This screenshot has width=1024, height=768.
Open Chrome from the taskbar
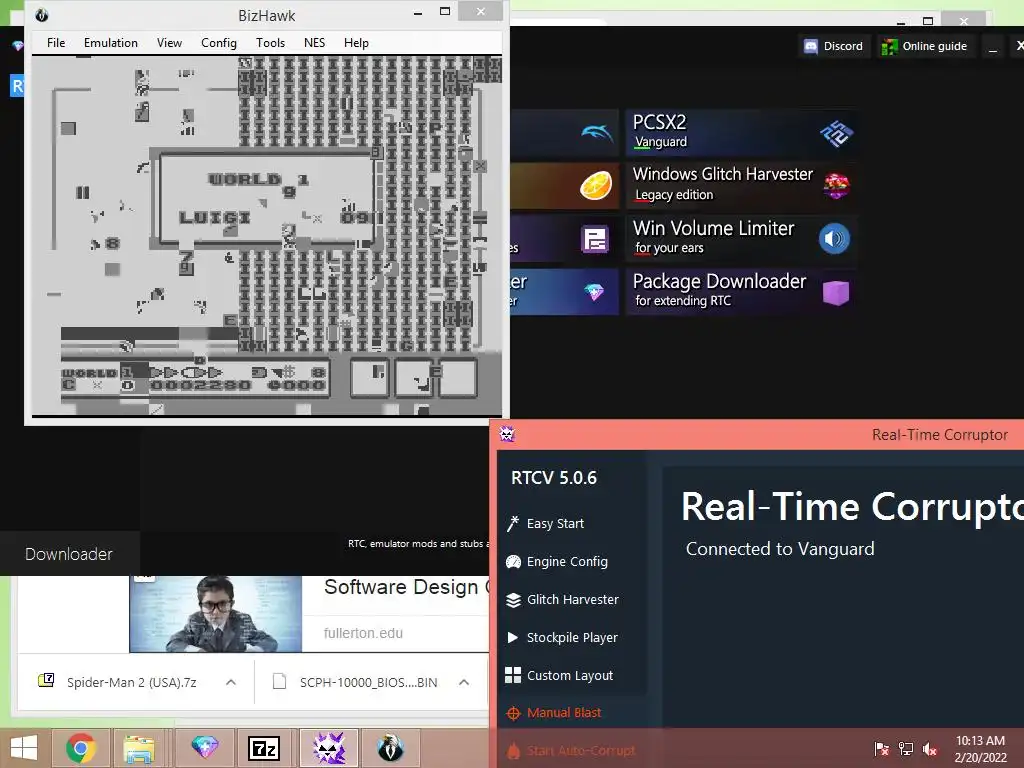[80, 748]
